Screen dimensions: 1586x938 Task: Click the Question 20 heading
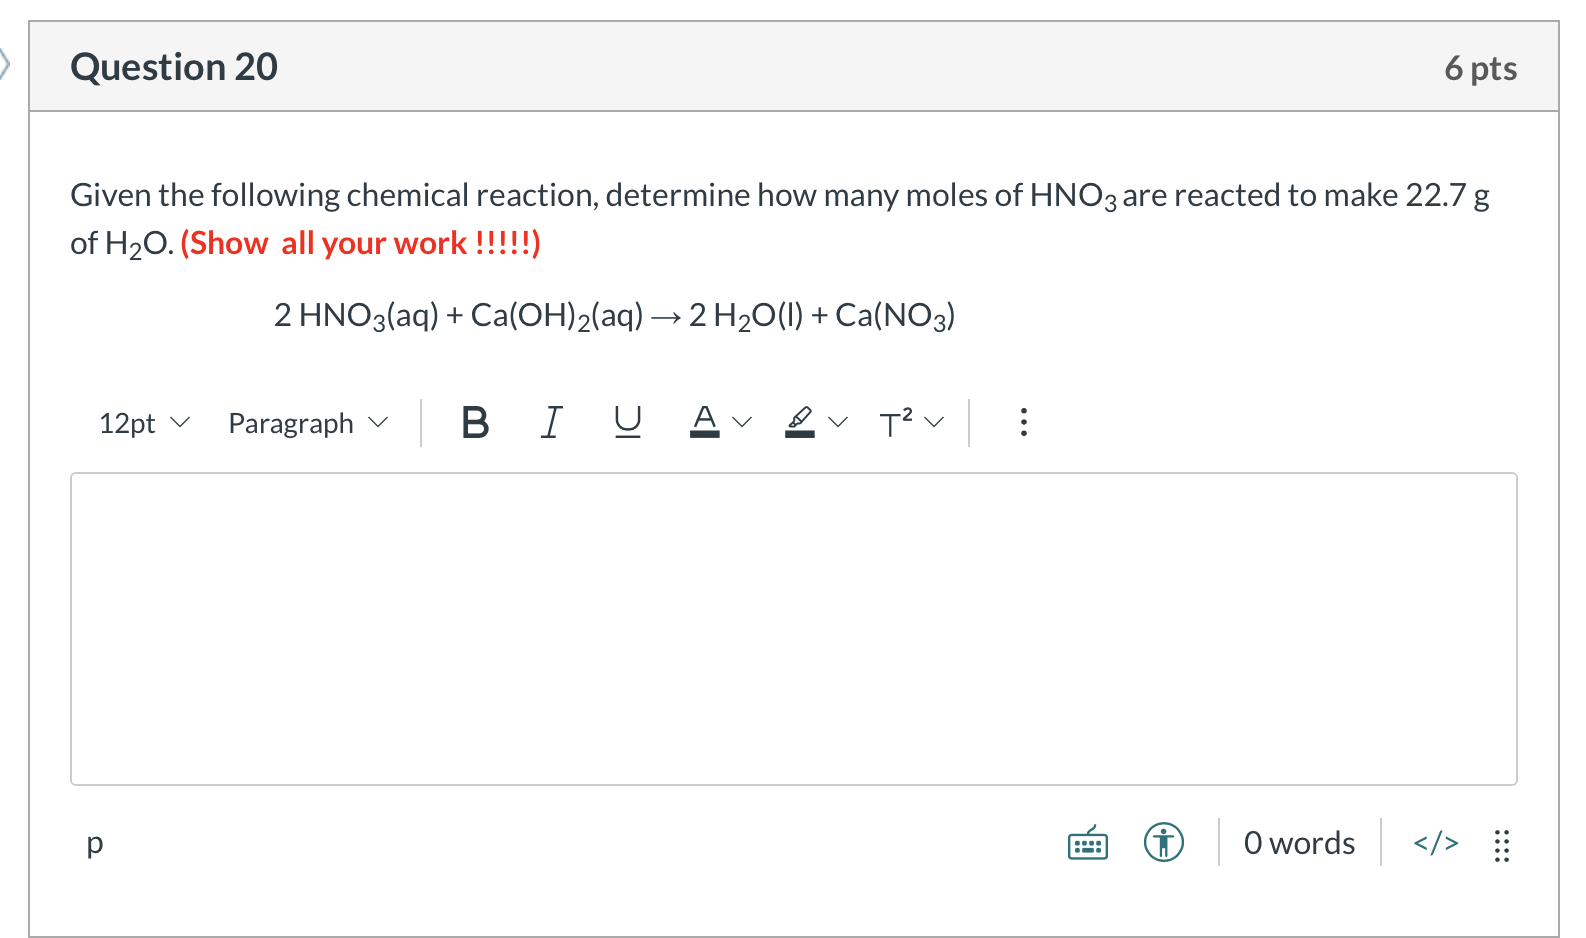pos(174,67)
